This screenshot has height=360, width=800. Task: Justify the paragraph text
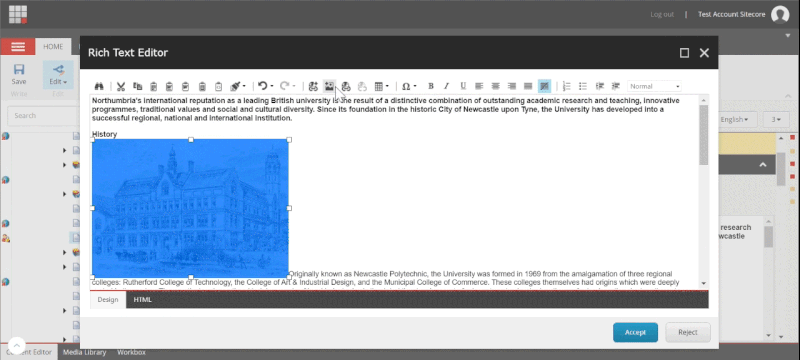click(x=528, y=86)
